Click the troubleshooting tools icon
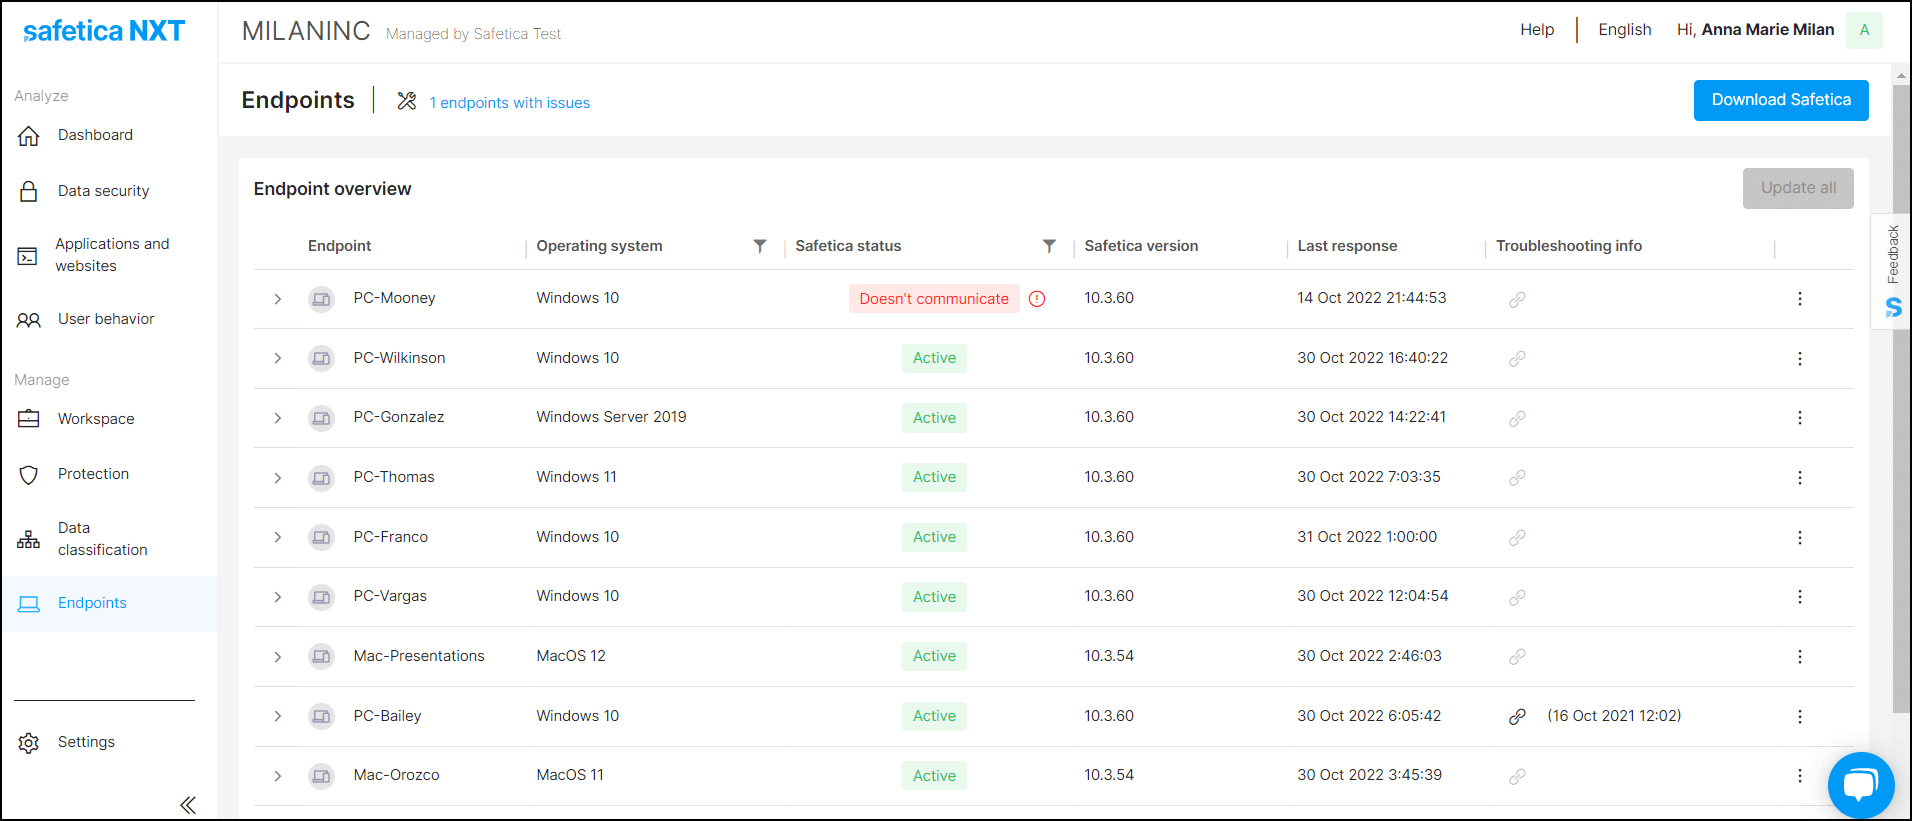This screenshot has width=1912, height=821. pyautogui.click(x=406, y=101)
